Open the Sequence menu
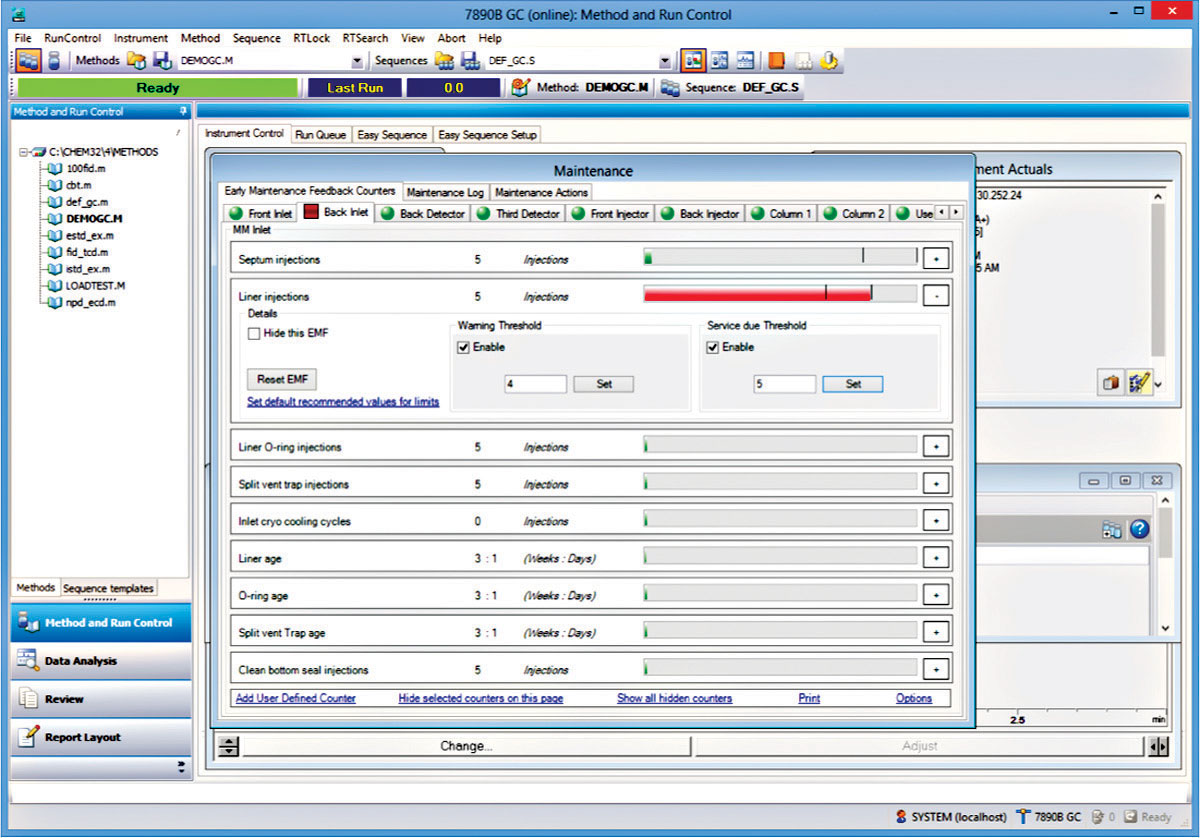 257,38
